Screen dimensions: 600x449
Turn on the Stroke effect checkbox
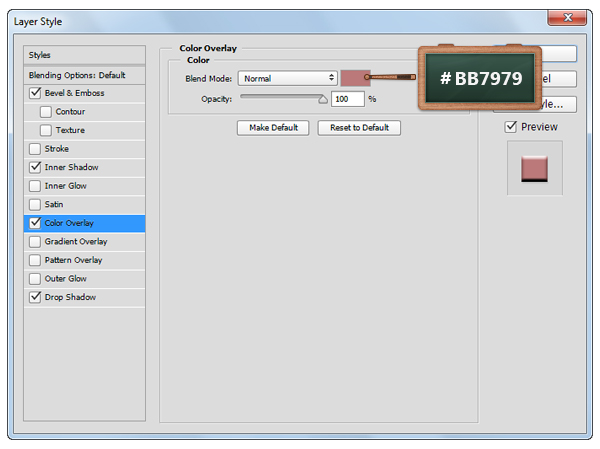tap(36, 149)
